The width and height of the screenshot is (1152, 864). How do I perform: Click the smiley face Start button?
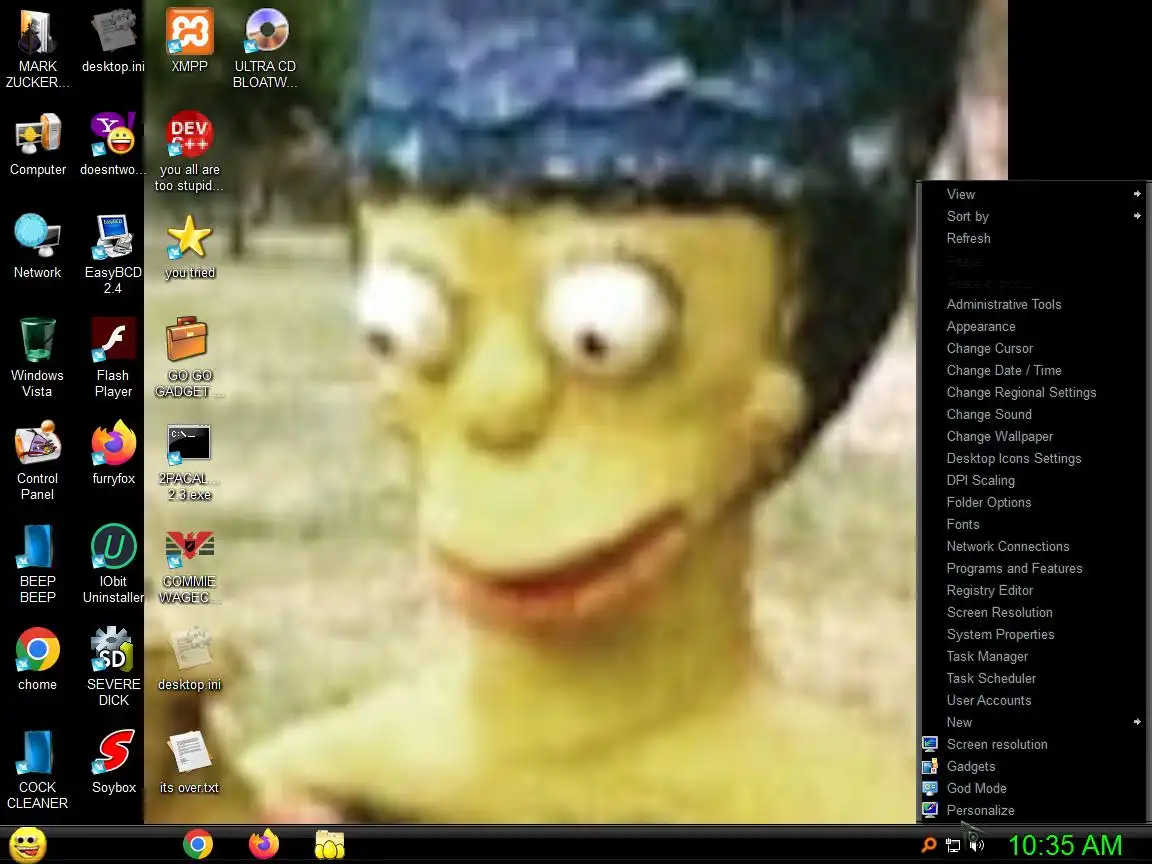coord(27,845)
